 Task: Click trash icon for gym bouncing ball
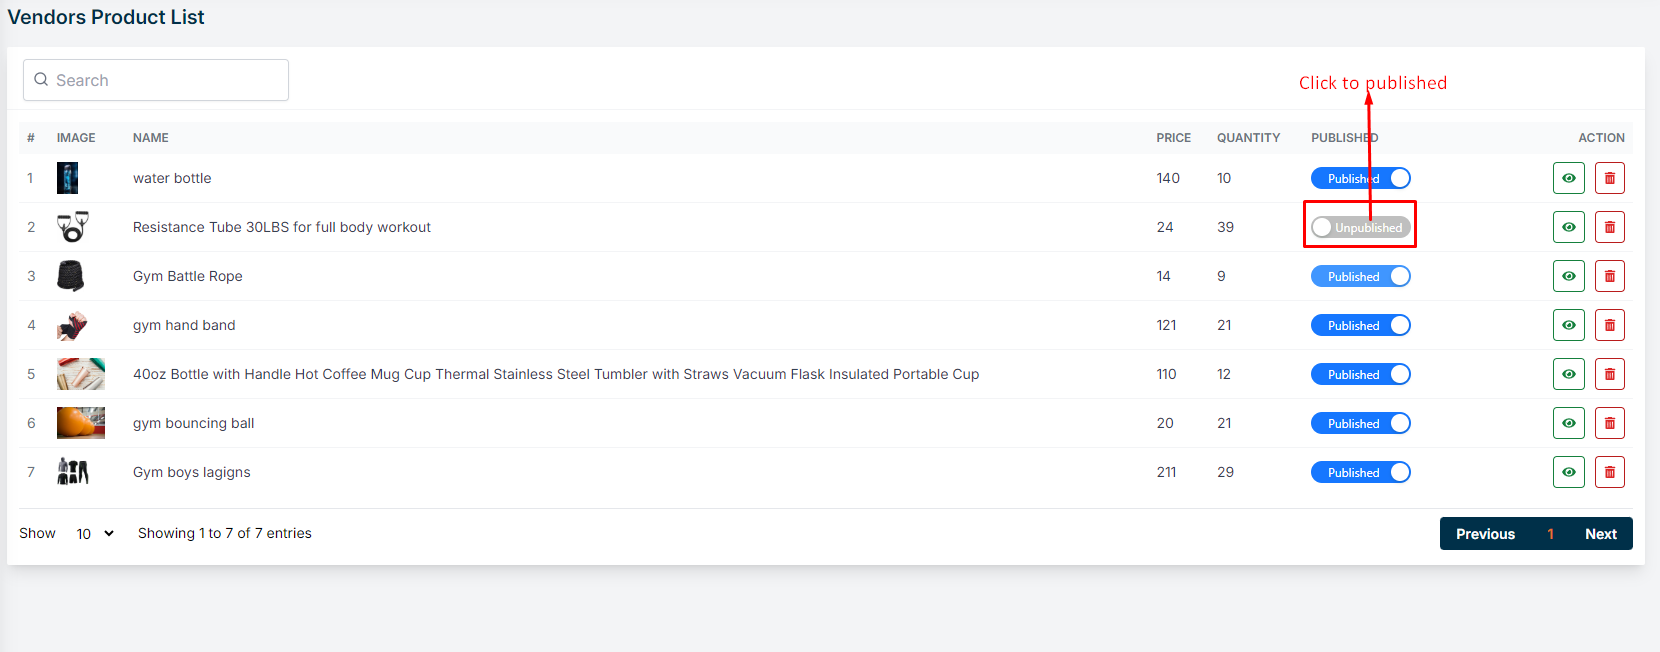(1609, 423)
